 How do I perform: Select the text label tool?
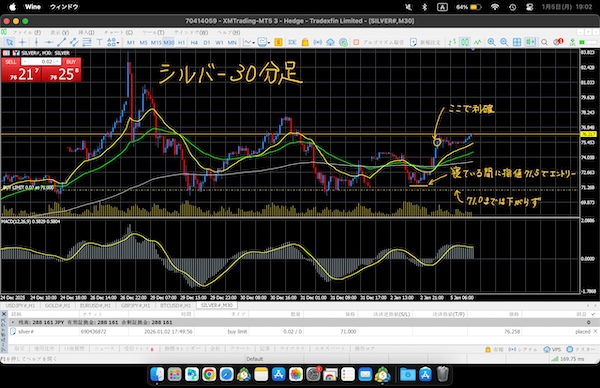[99, 42]
